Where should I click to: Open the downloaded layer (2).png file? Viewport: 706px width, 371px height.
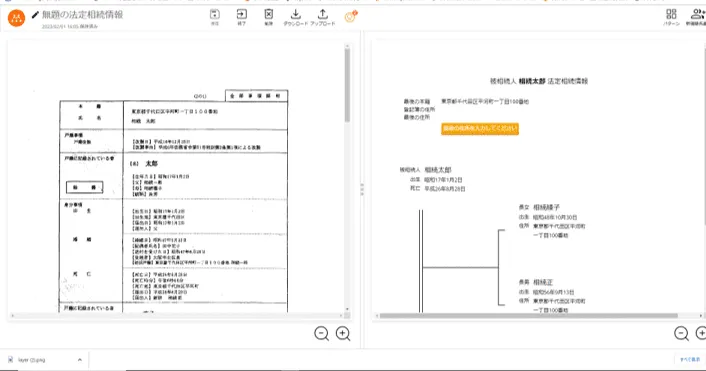pyautogui.click(x=32, y=360)
